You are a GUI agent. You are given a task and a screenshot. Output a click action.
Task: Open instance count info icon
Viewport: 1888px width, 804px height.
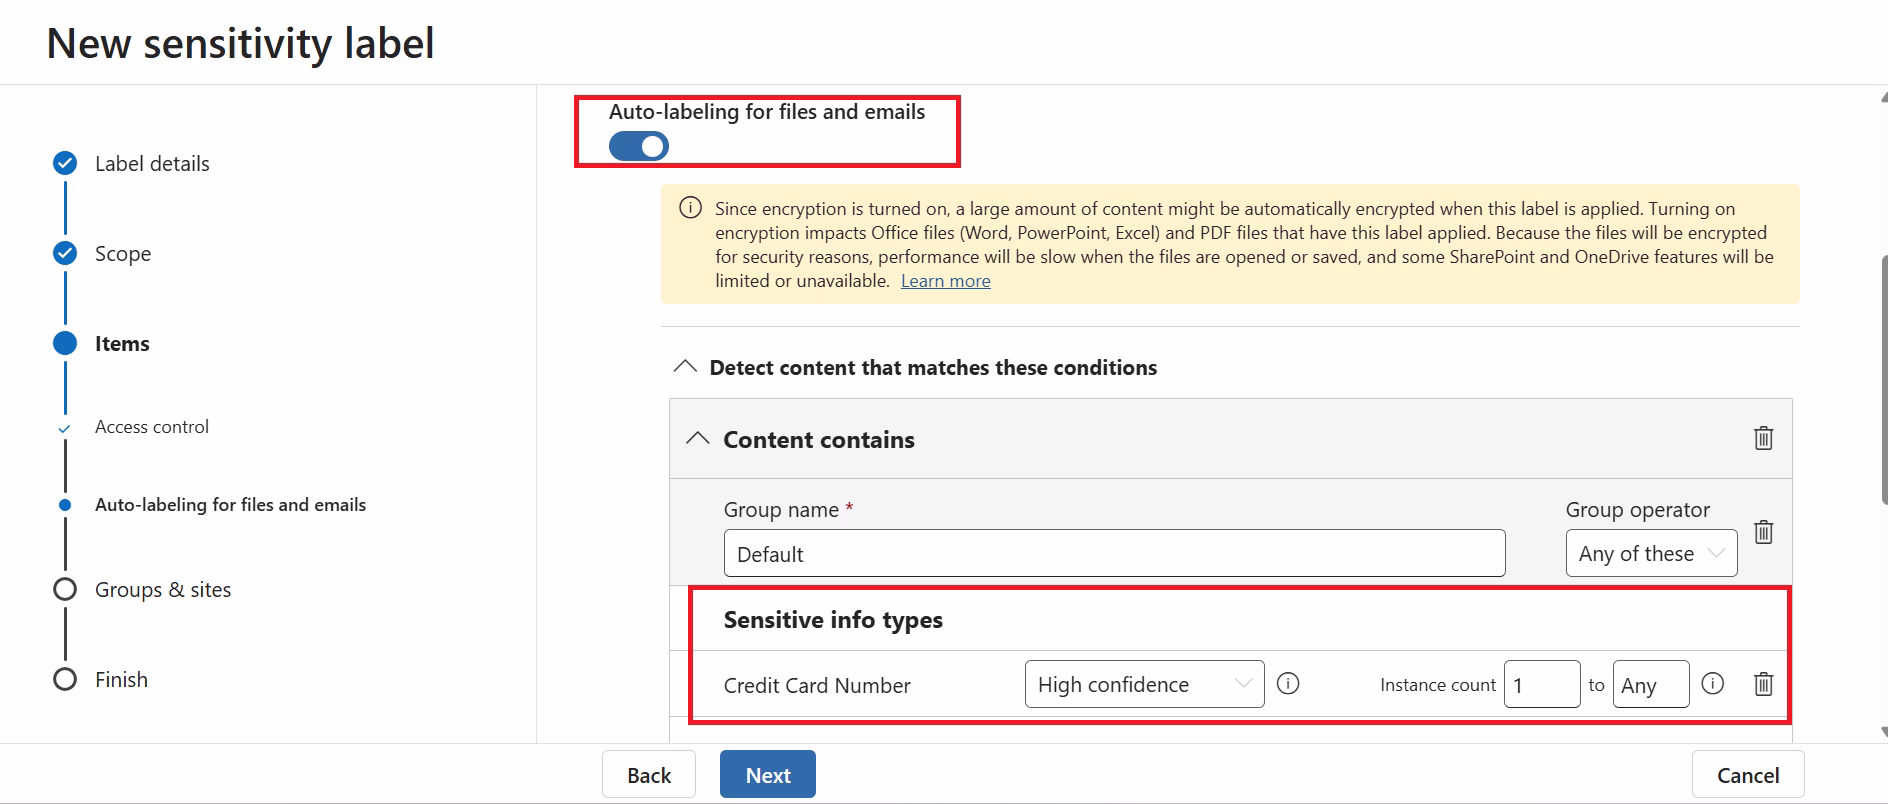[x=1713, y=684]
